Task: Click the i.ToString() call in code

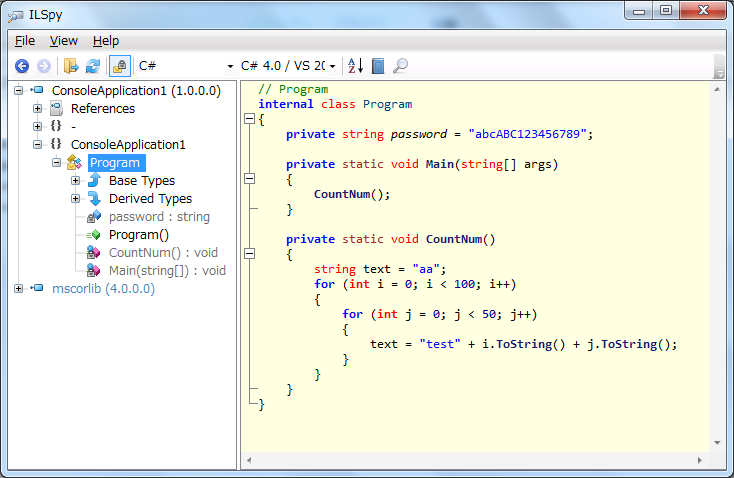Action: click(x=524, y=345)
